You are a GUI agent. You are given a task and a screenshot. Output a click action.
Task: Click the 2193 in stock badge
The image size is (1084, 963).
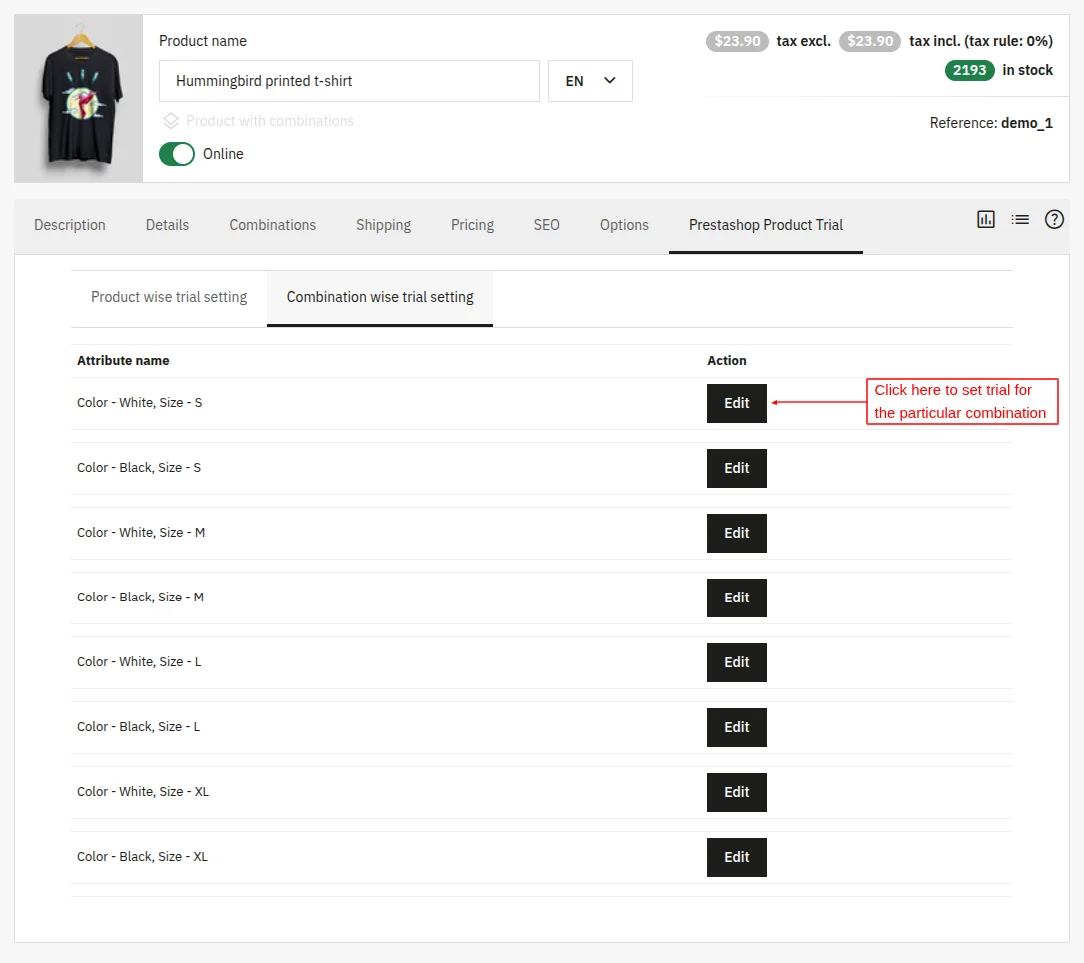[969, 70]
